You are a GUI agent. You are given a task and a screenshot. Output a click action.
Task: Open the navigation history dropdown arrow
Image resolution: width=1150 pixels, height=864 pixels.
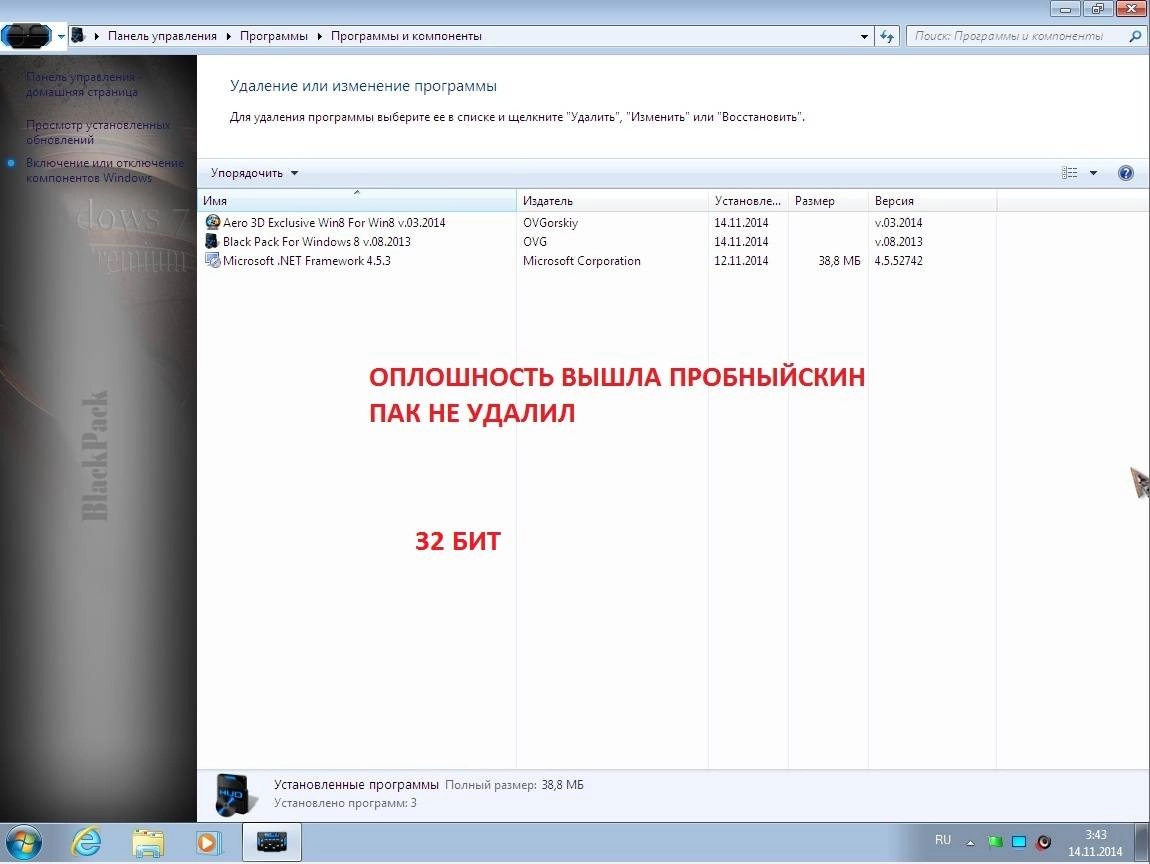(62, 36)
